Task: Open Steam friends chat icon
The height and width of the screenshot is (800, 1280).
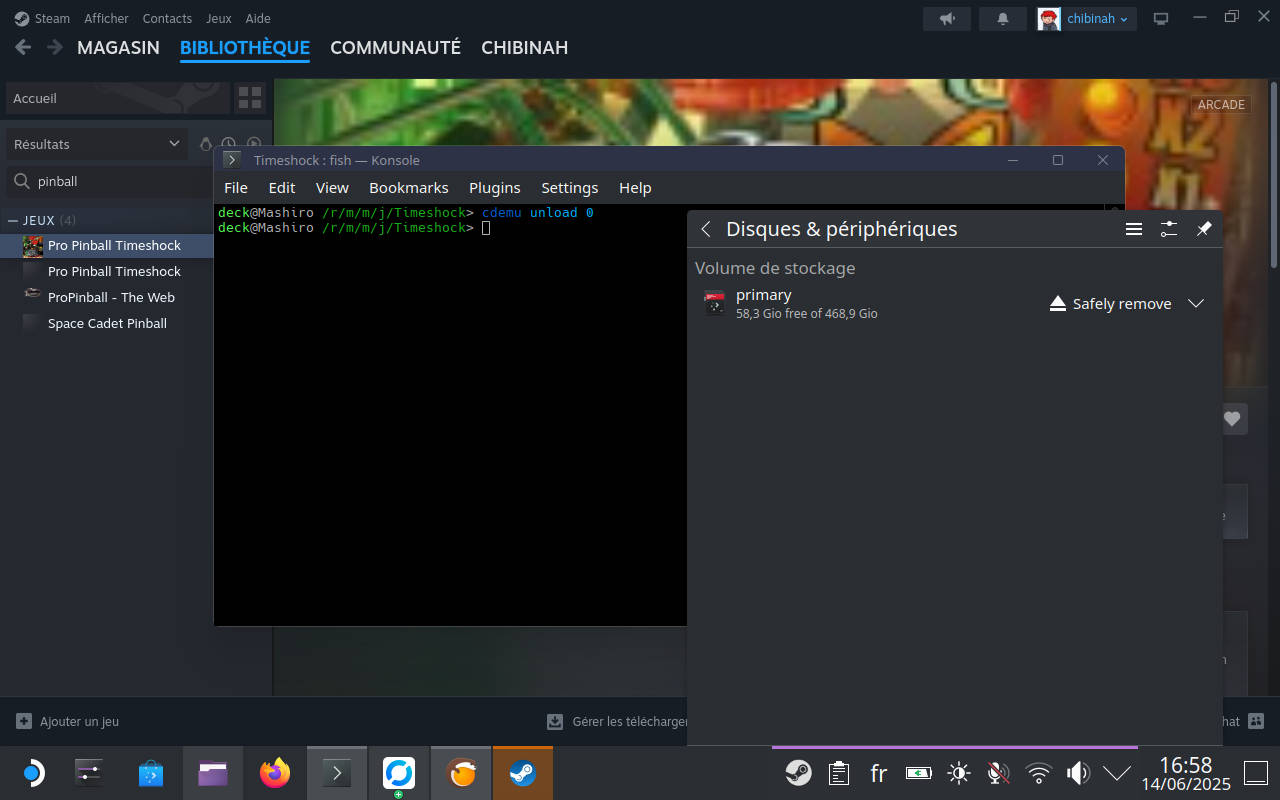Action: [1257, 721]
